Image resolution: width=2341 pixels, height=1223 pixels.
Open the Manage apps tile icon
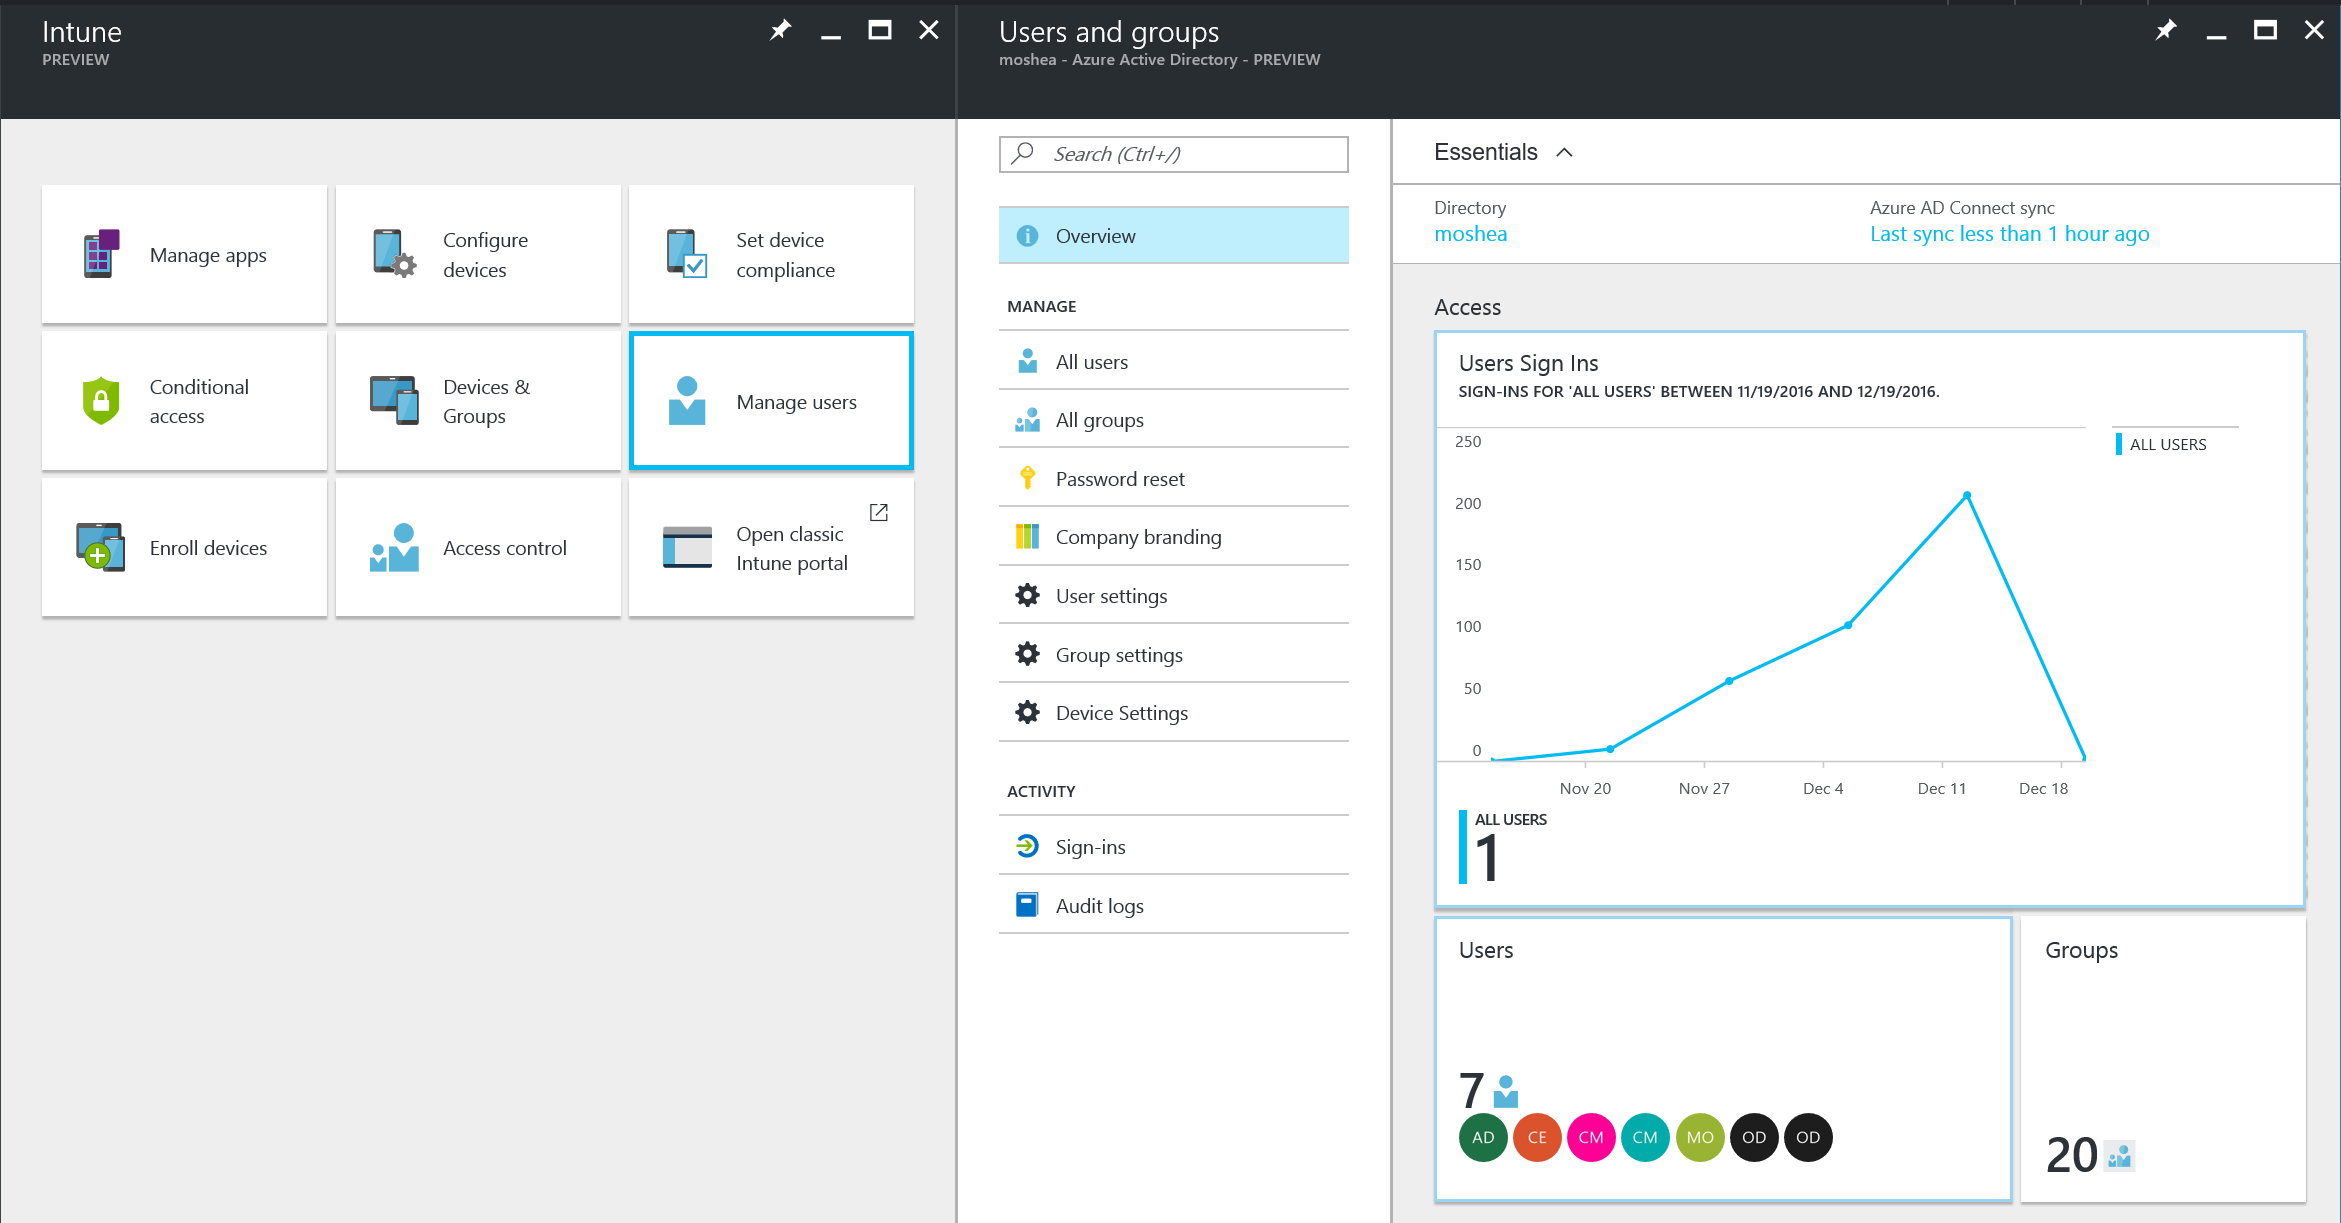pos(101,254)
